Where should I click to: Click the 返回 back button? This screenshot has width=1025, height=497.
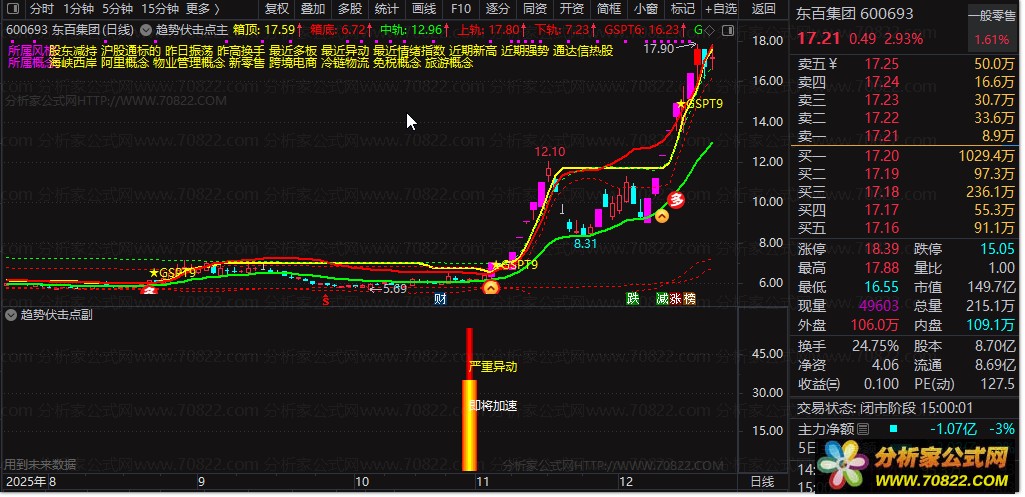tap(764, 9)
